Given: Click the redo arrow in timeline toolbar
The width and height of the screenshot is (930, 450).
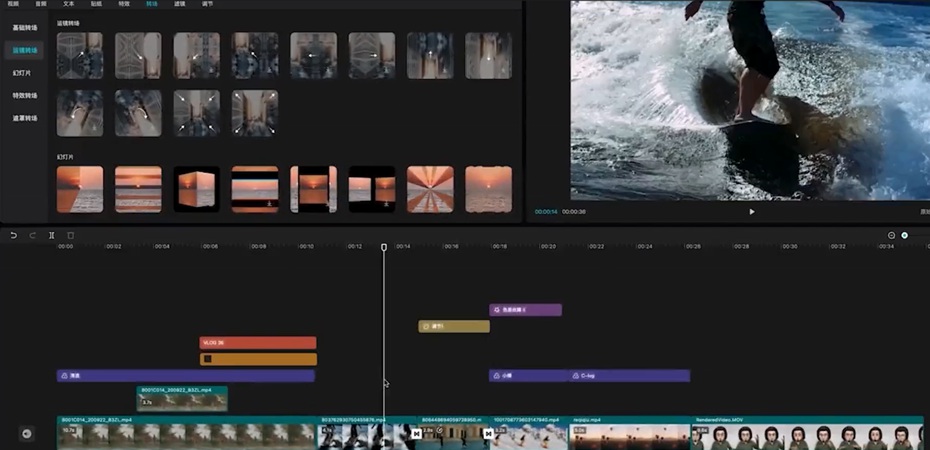Looking at the screenshot, I should tap(33, 235).
